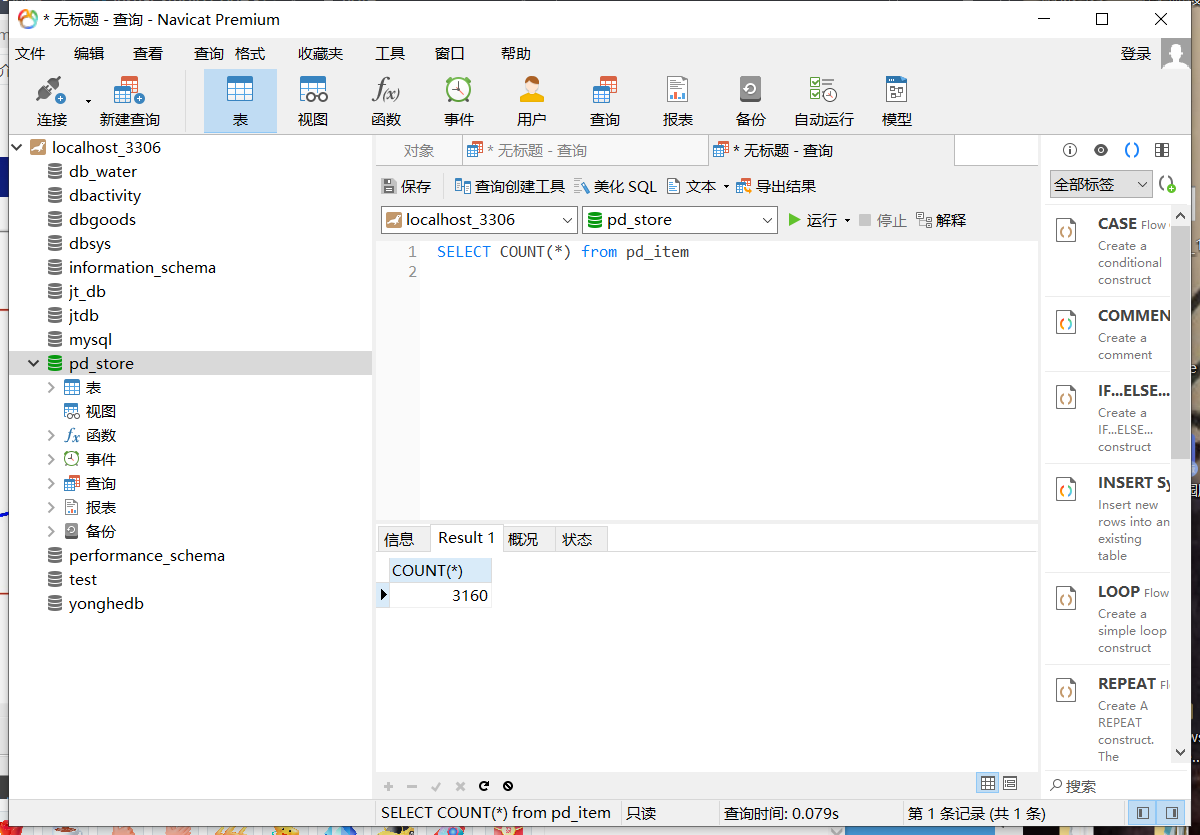Viewport: 1200px width, 835px height.
Task: Click the eye preview icon in right panel
Action: point(1101,150)
